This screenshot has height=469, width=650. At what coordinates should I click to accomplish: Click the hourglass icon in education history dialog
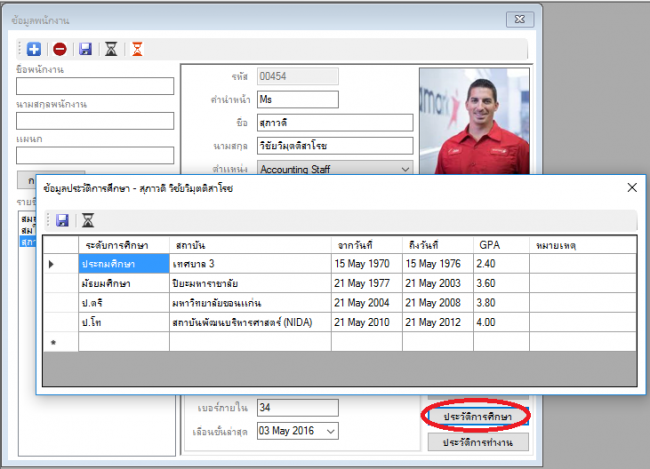(x=88, y=220)
